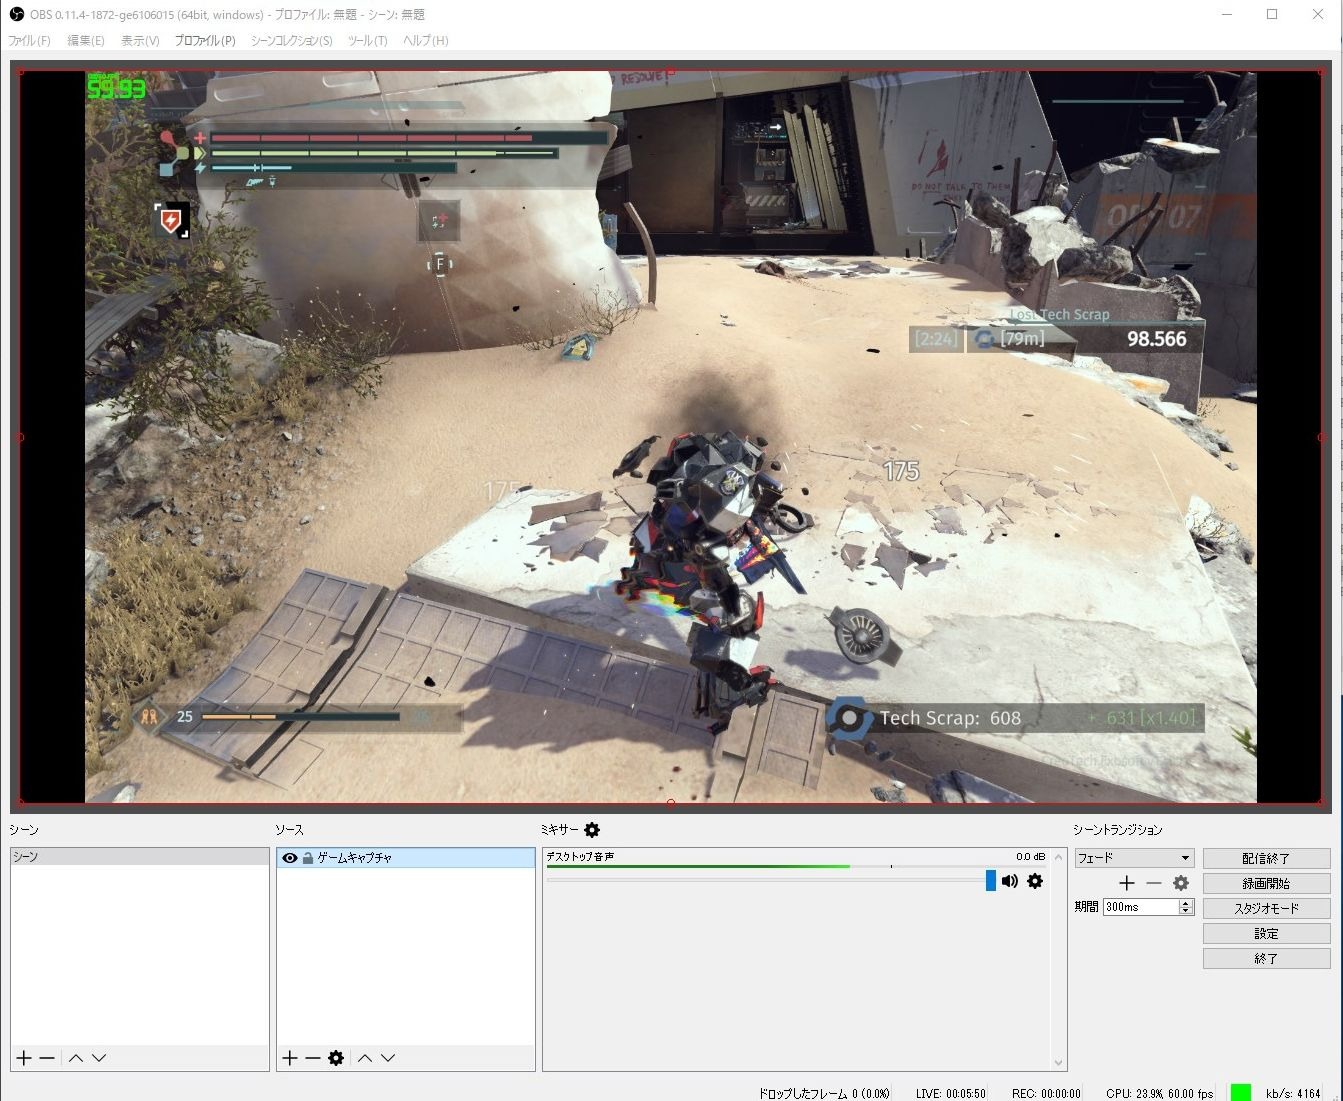Remove scene transition with minus icon
This screenshot has height=1101, width=1343.
(1154, 883)
